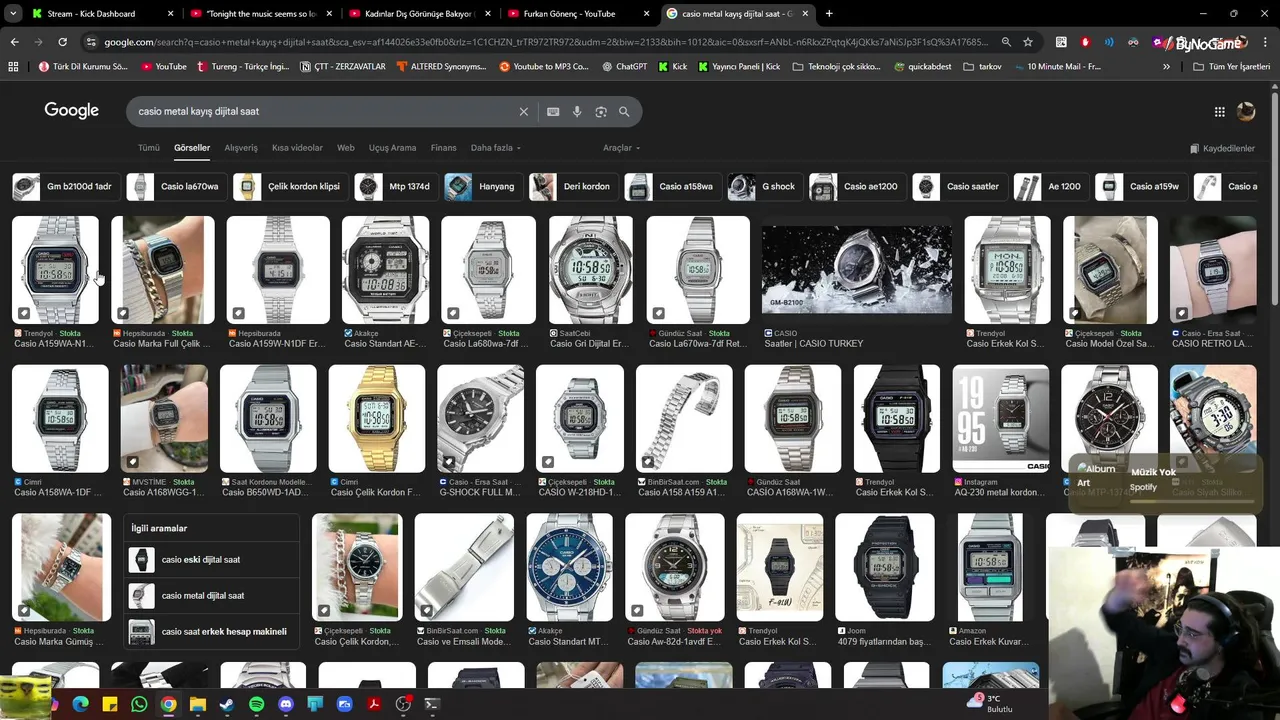Expand the Daha fazla dropdown

point(495,148)
